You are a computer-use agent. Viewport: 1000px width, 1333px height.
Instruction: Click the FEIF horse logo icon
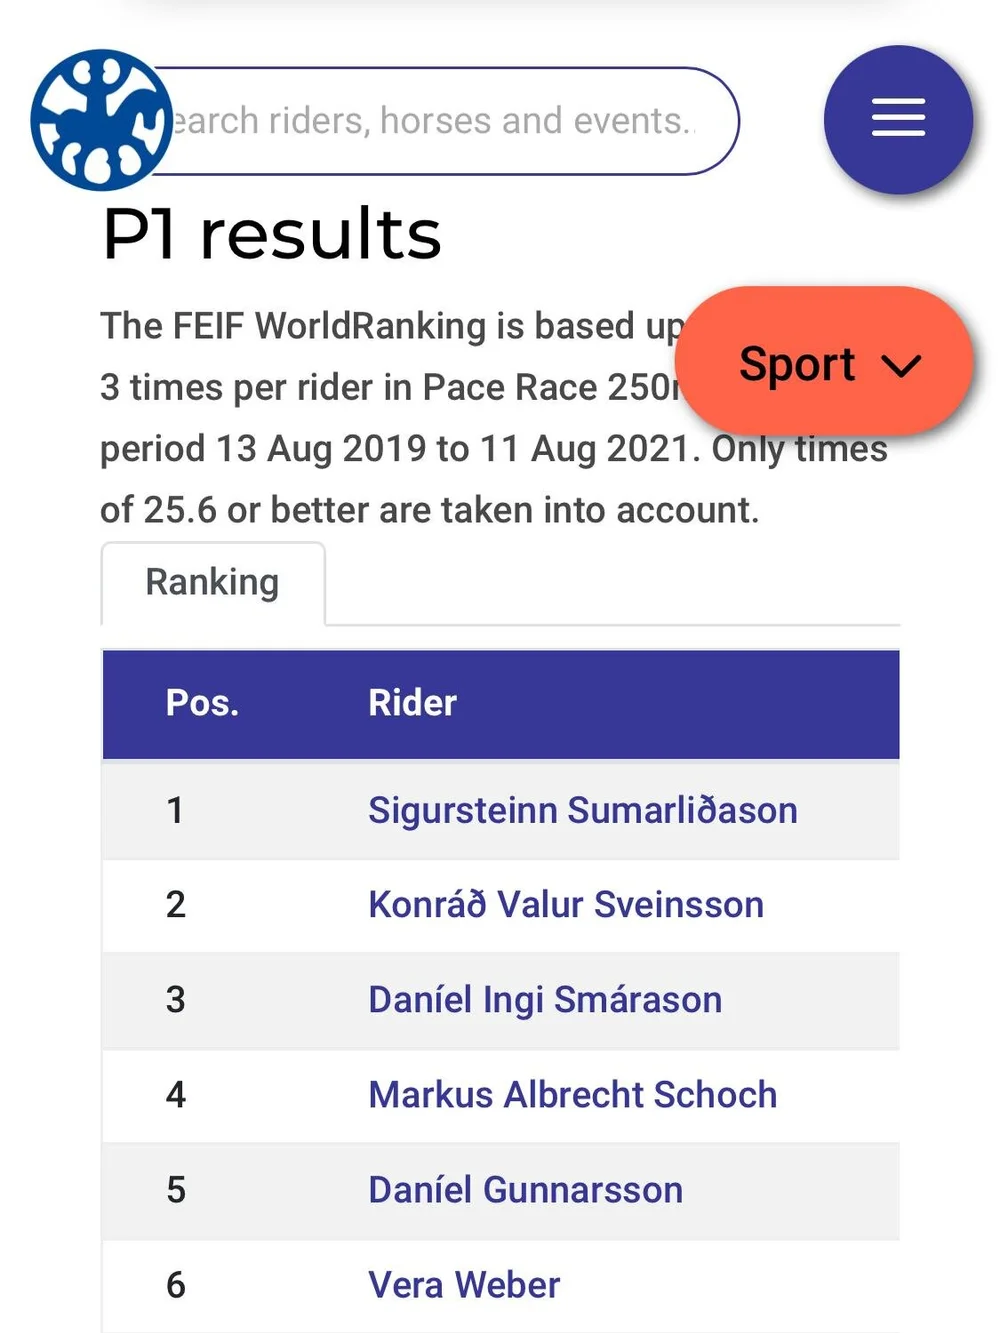100,120
